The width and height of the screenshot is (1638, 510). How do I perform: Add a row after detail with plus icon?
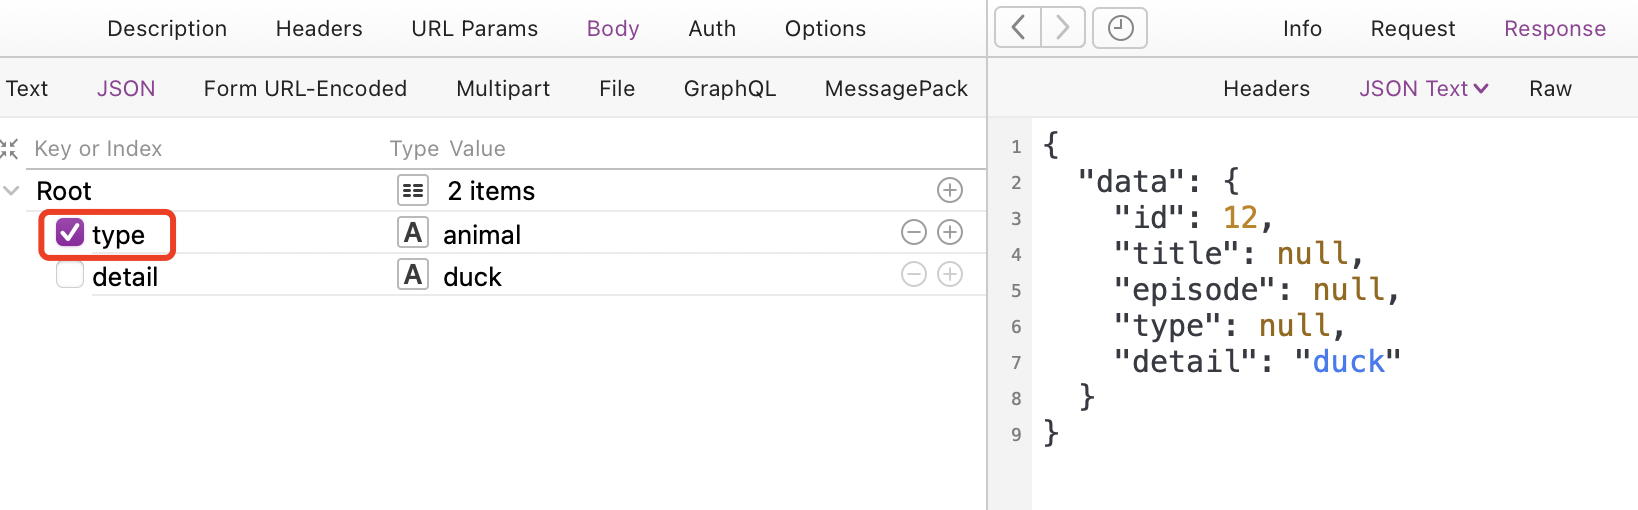[950, 274]
